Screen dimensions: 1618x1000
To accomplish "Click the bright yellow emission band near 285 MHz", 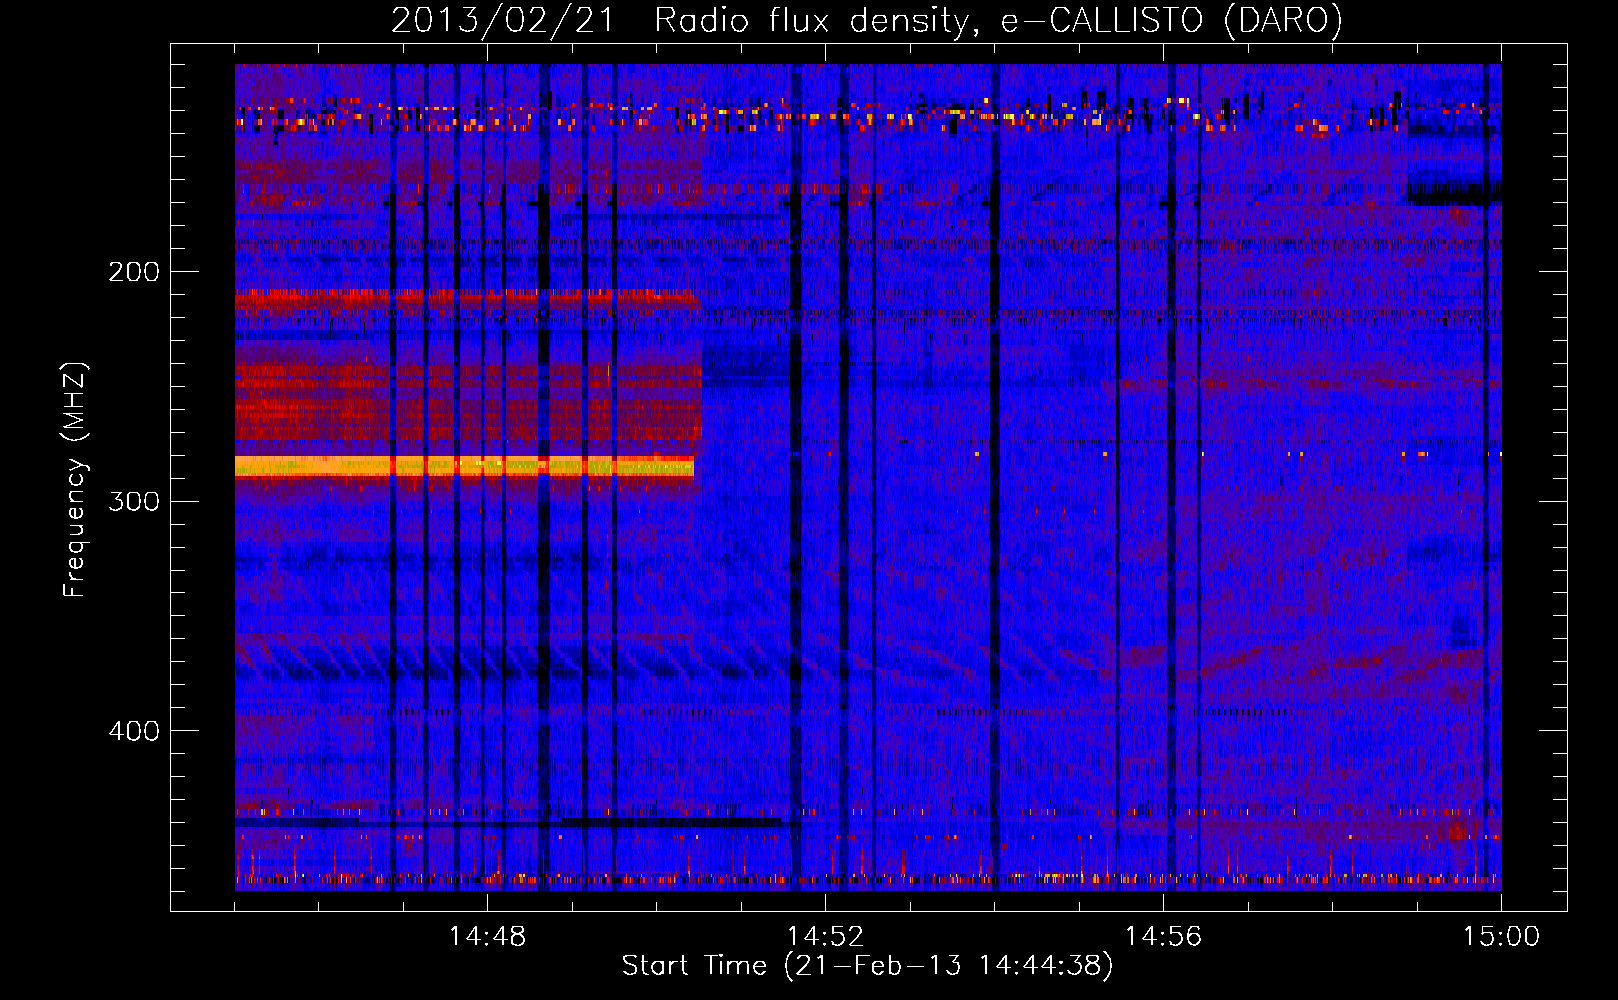I will (464, 466).
